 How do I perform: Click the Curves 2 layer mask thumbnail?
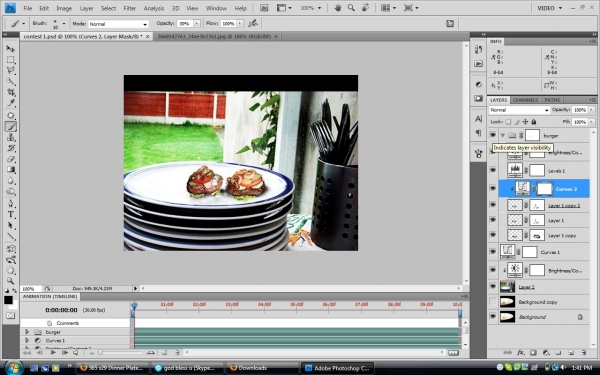pyautogui.click(x=544, y=189)
